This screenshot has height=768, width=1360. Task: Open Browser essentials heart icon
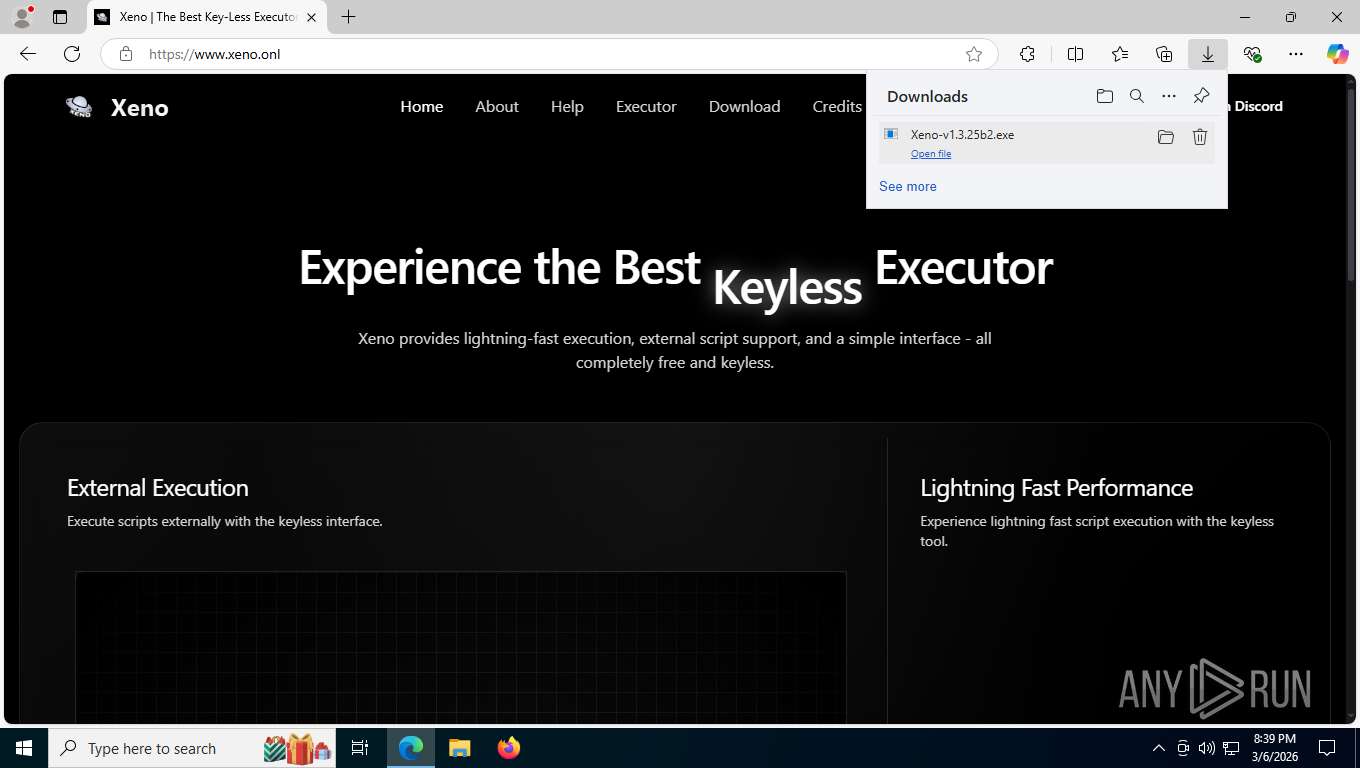pyautogui.click(x=1252, y=54)
